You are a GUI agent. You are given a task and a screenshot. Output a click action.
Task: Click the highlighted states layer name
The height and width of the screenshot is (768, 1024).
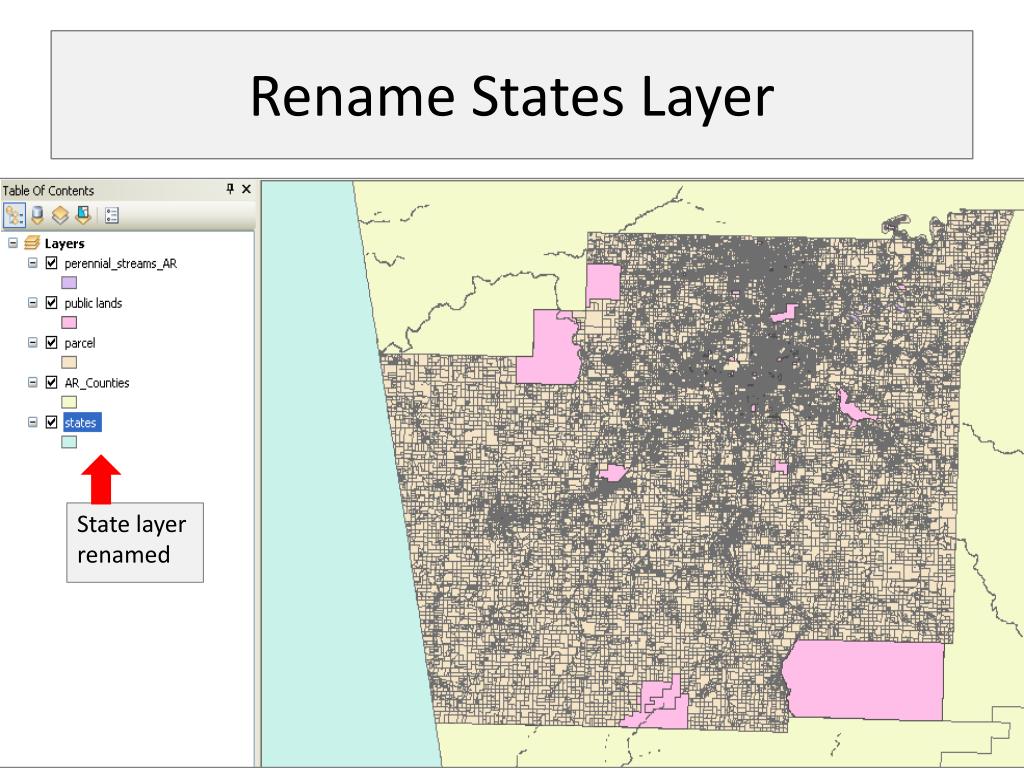coord(81,423)
